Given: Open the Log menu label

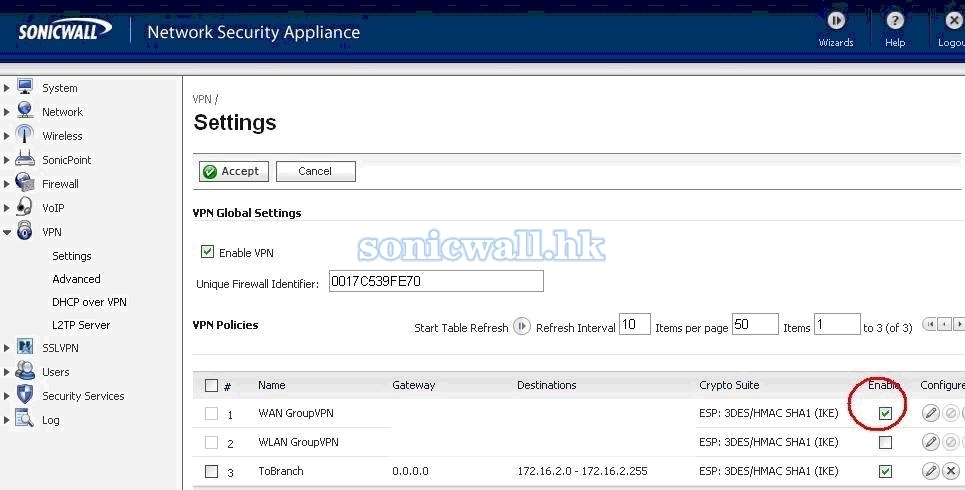Looking at the screenshot, I should tap(50, 420).
